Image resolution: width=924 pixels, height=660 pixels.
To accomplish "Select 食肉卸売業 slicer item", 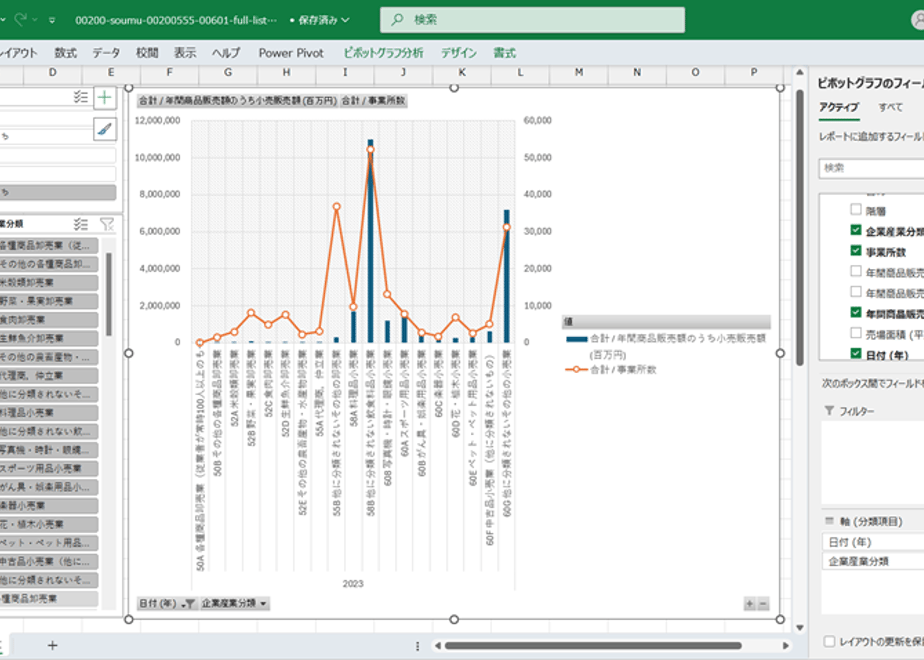I will pyautogui.click(x=48, y=319).
